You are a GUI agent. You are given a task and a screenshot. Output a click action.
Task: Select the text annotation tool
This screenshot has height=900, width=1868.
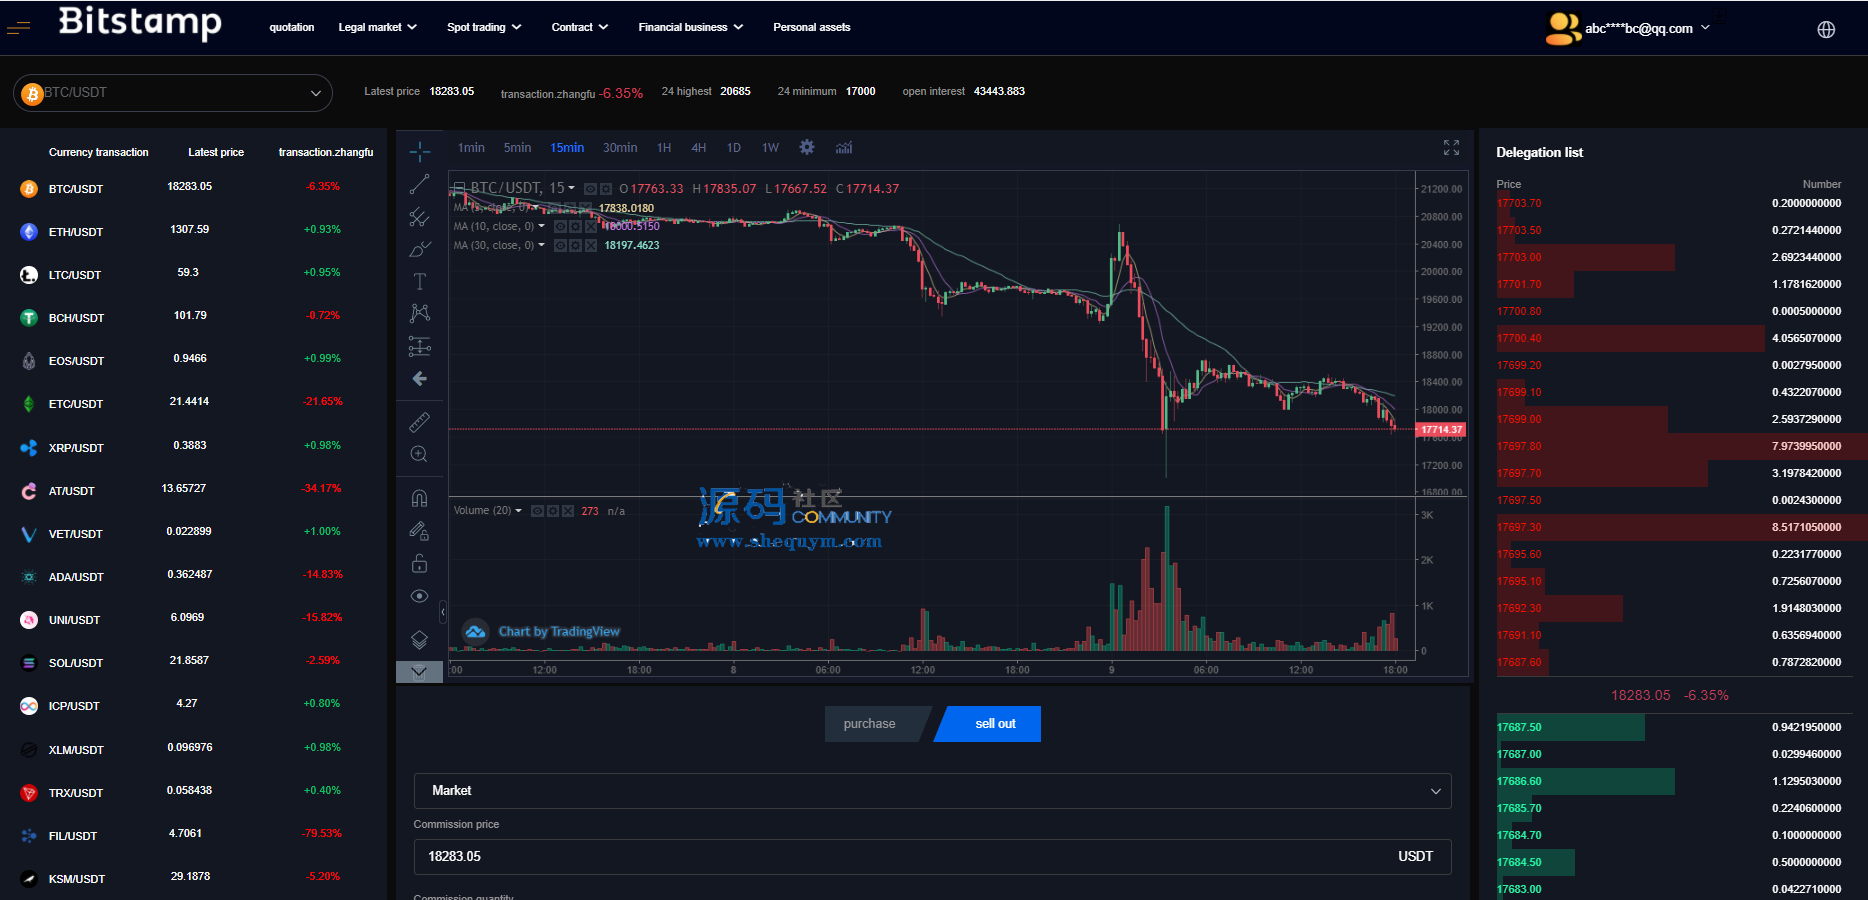point(420,282)
